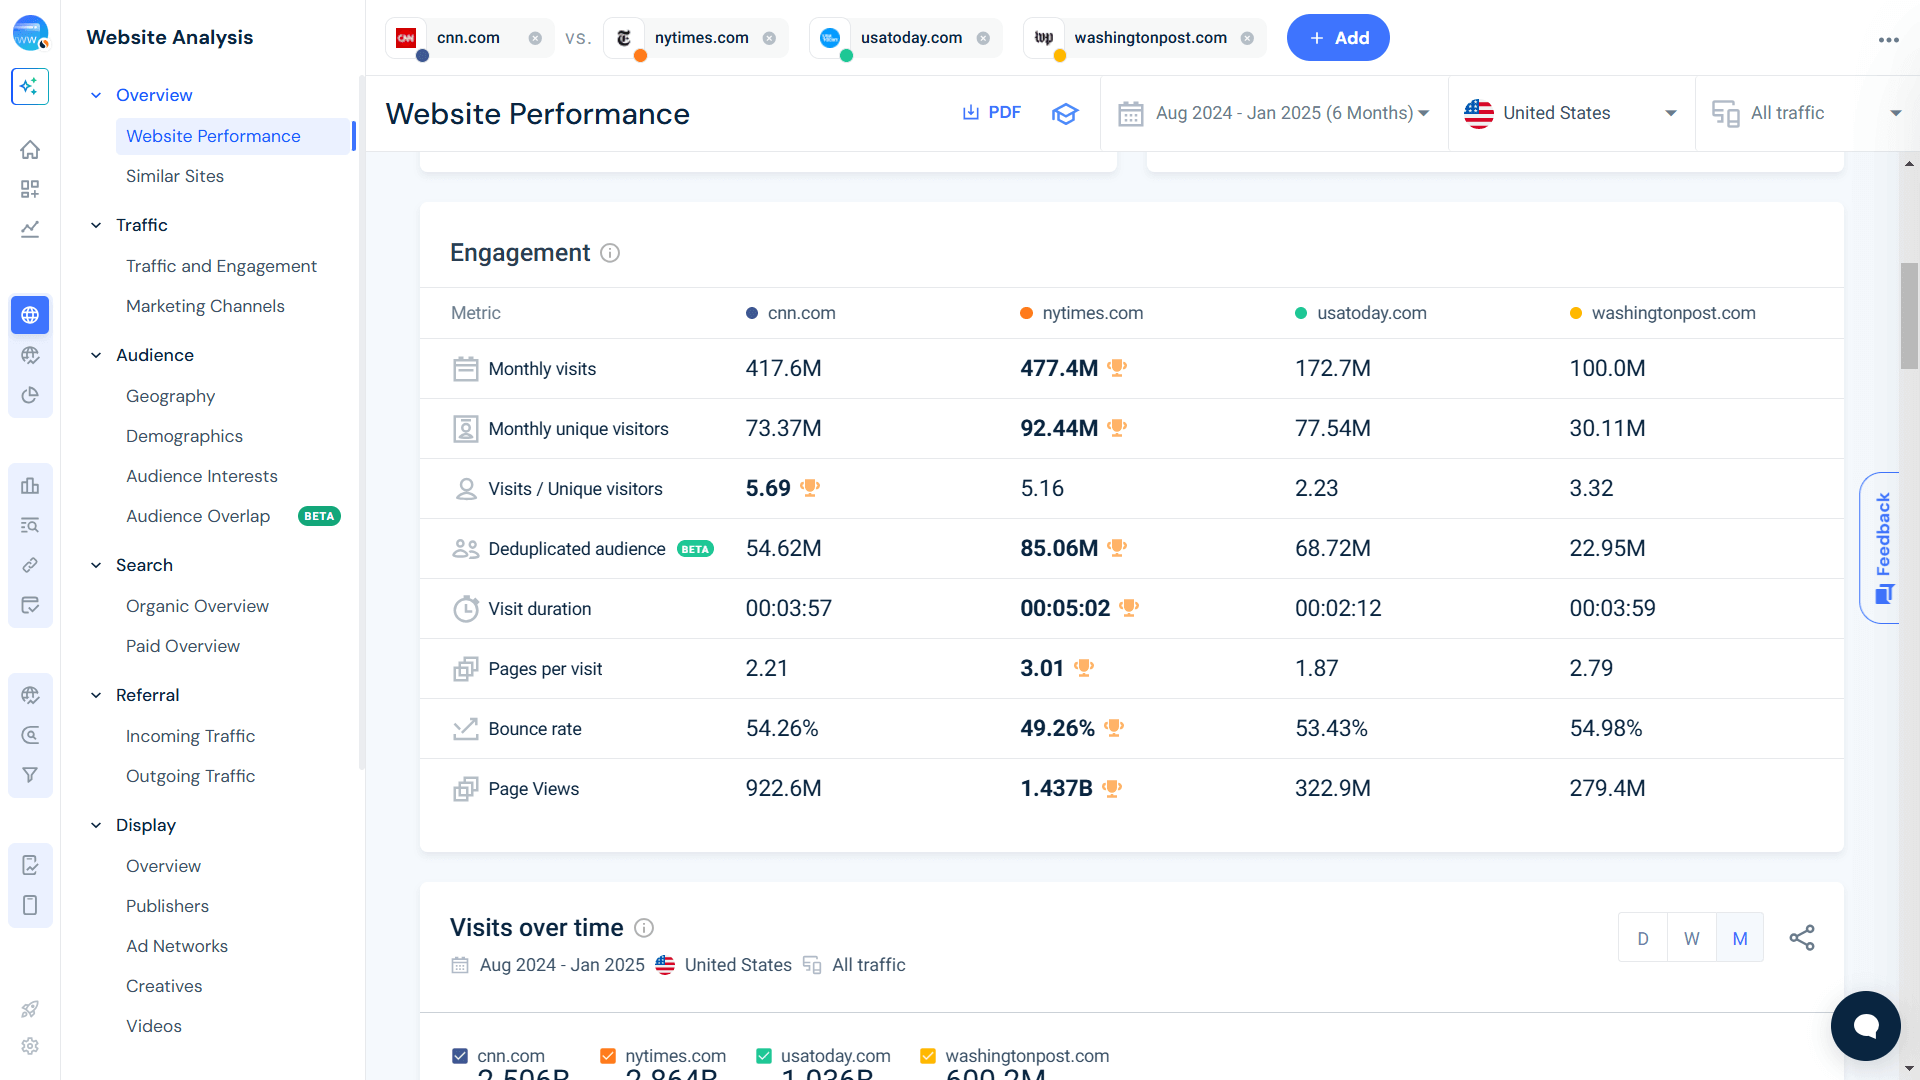Open the apps grid icon in the sidebar

[x=30, y=189]
